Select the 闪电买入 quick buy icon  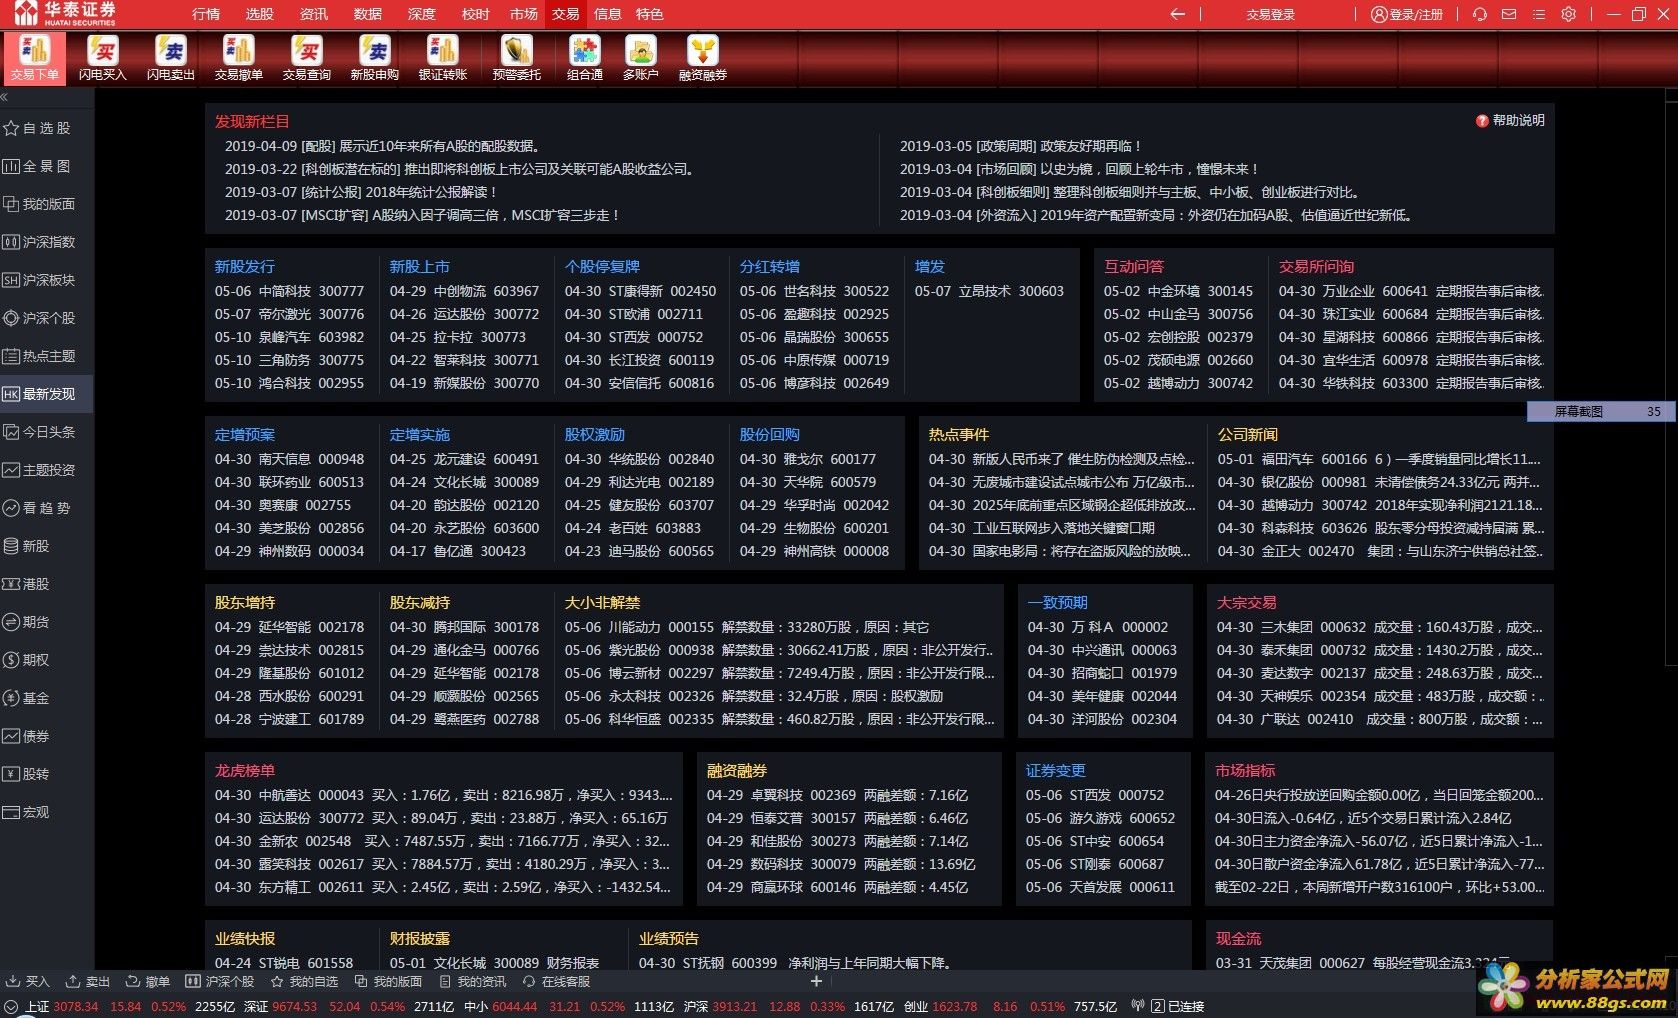[x=103, y=57]
